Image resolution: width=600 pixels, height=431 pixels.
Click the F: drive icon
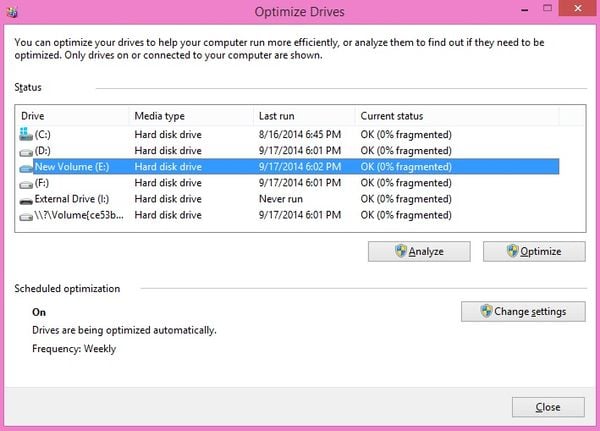[x=26, y=184]
